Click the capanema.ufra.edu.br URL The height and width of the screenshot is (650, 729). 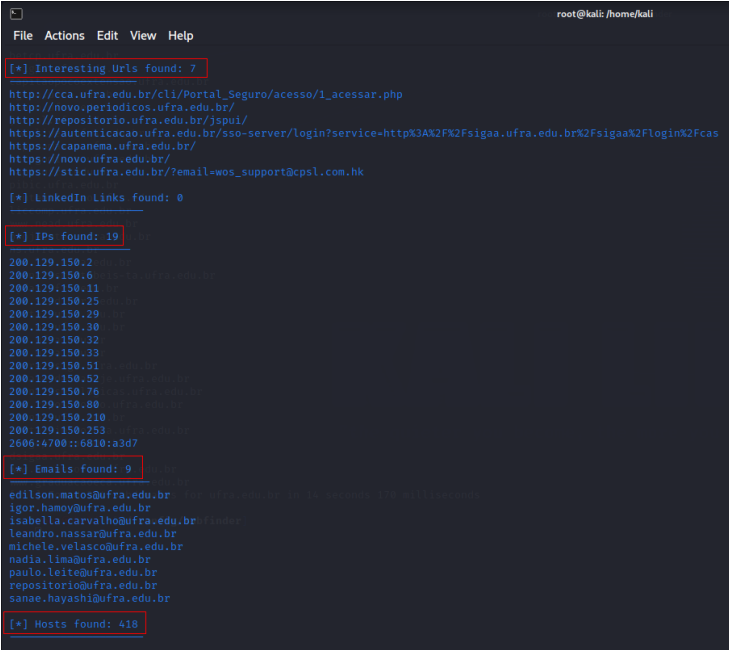pyautogui.click(x=103, y=146)
